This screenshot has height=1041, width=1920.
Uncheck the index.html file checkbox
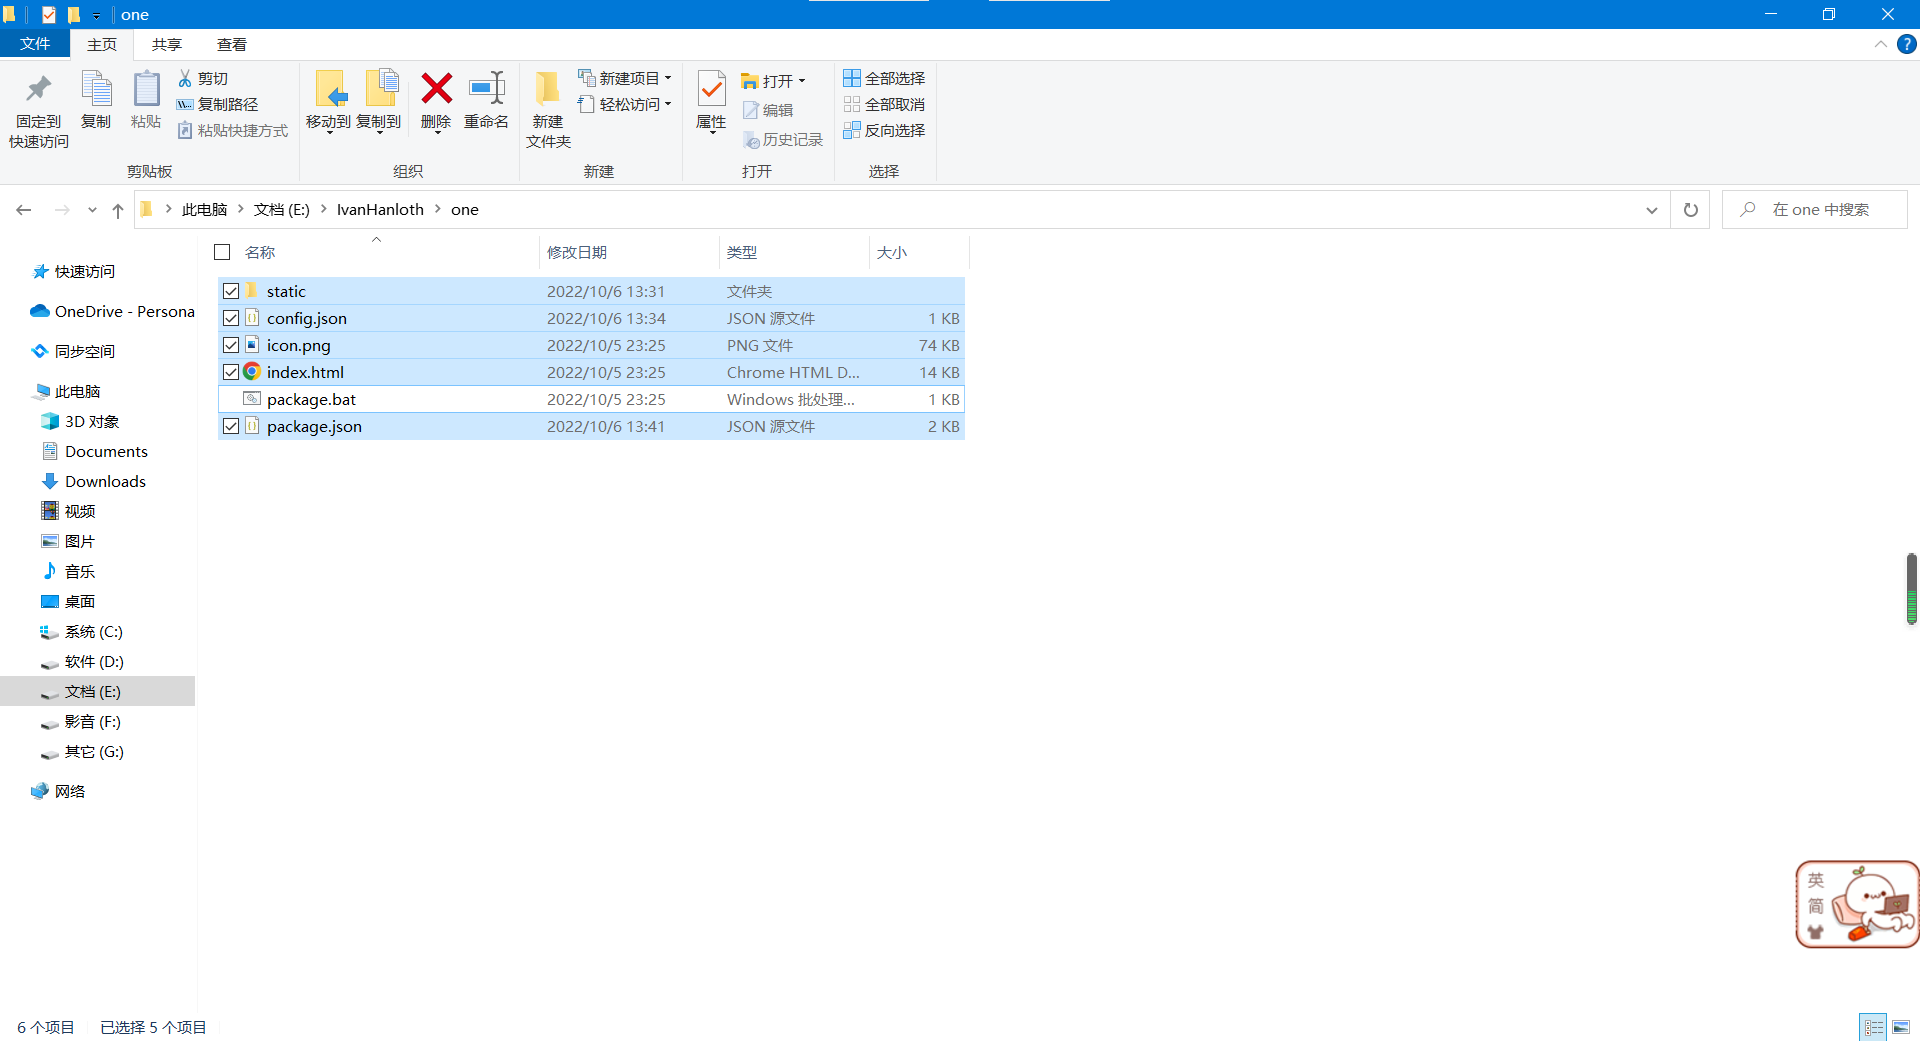click(231, 372)
